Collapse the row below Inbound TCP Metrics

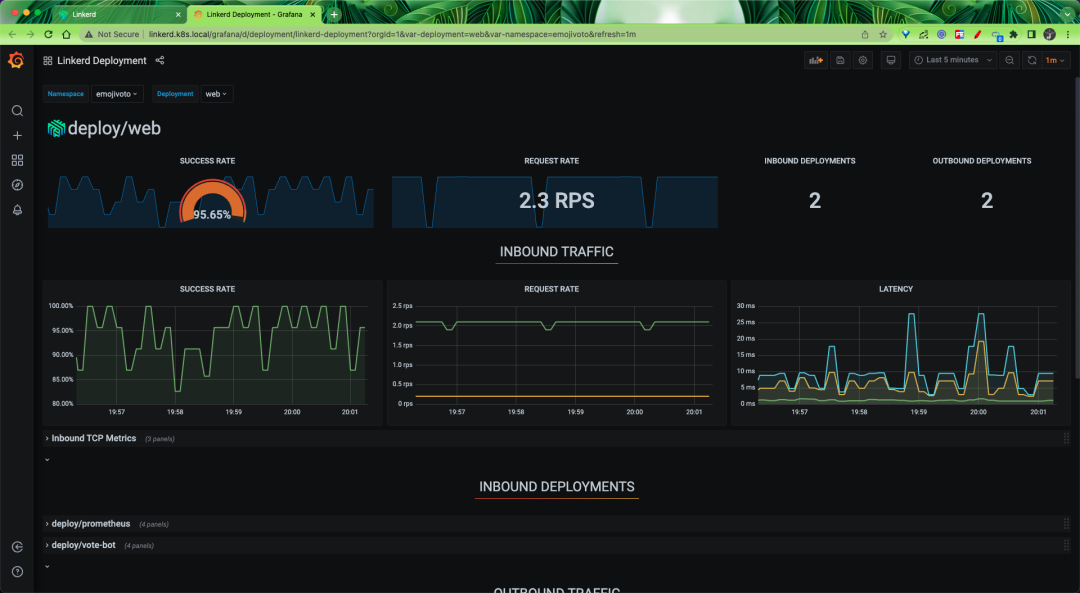(x=47, y=459)
